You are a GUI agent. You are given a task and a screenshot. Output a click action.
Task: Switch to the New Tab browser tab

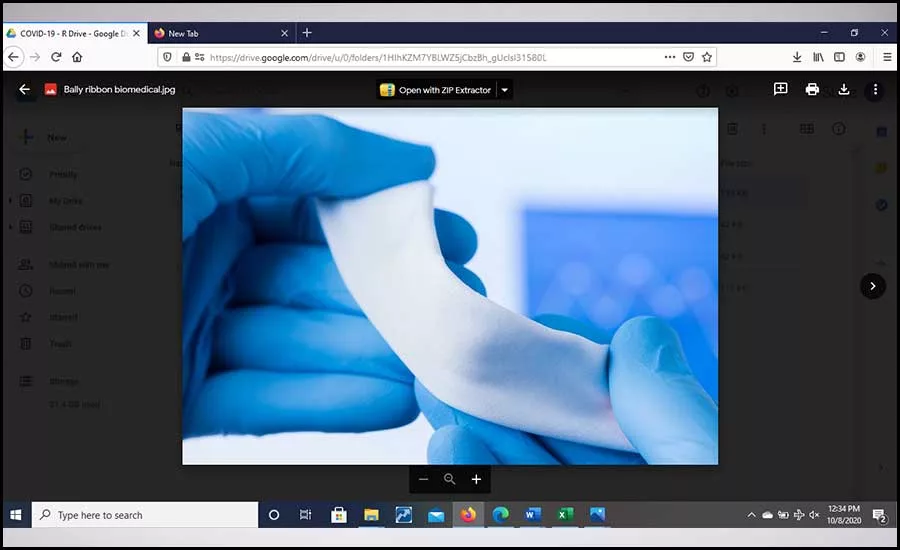[x=221, y=33]
